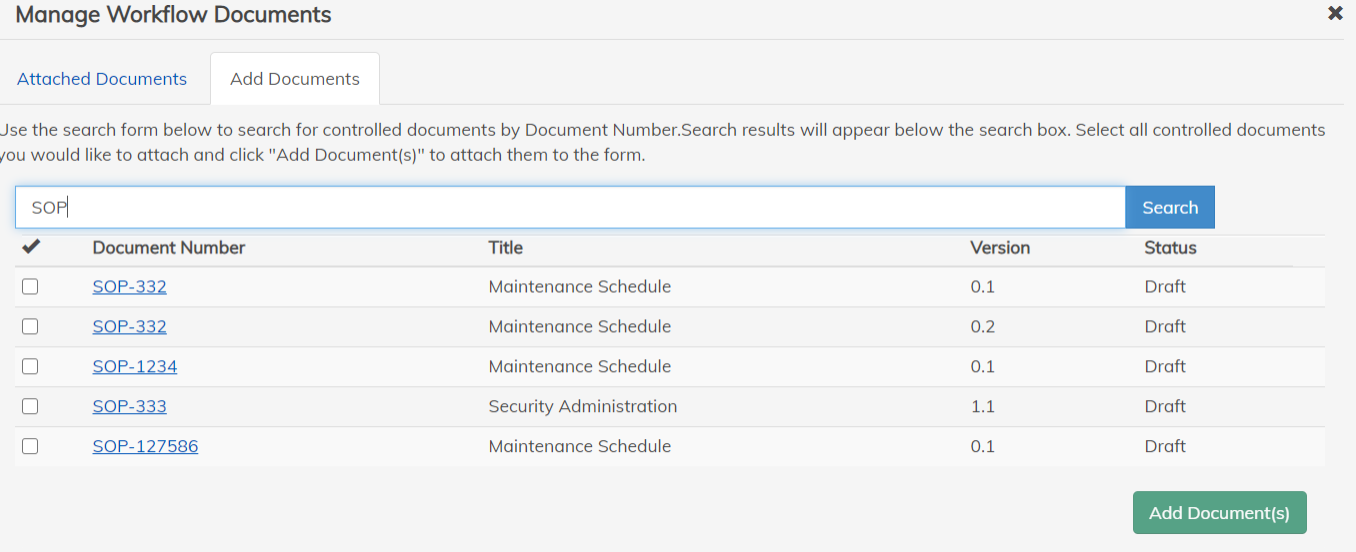Click the Document Number column header
This screenshot has height=552, width=1356.
click(169, 248)
